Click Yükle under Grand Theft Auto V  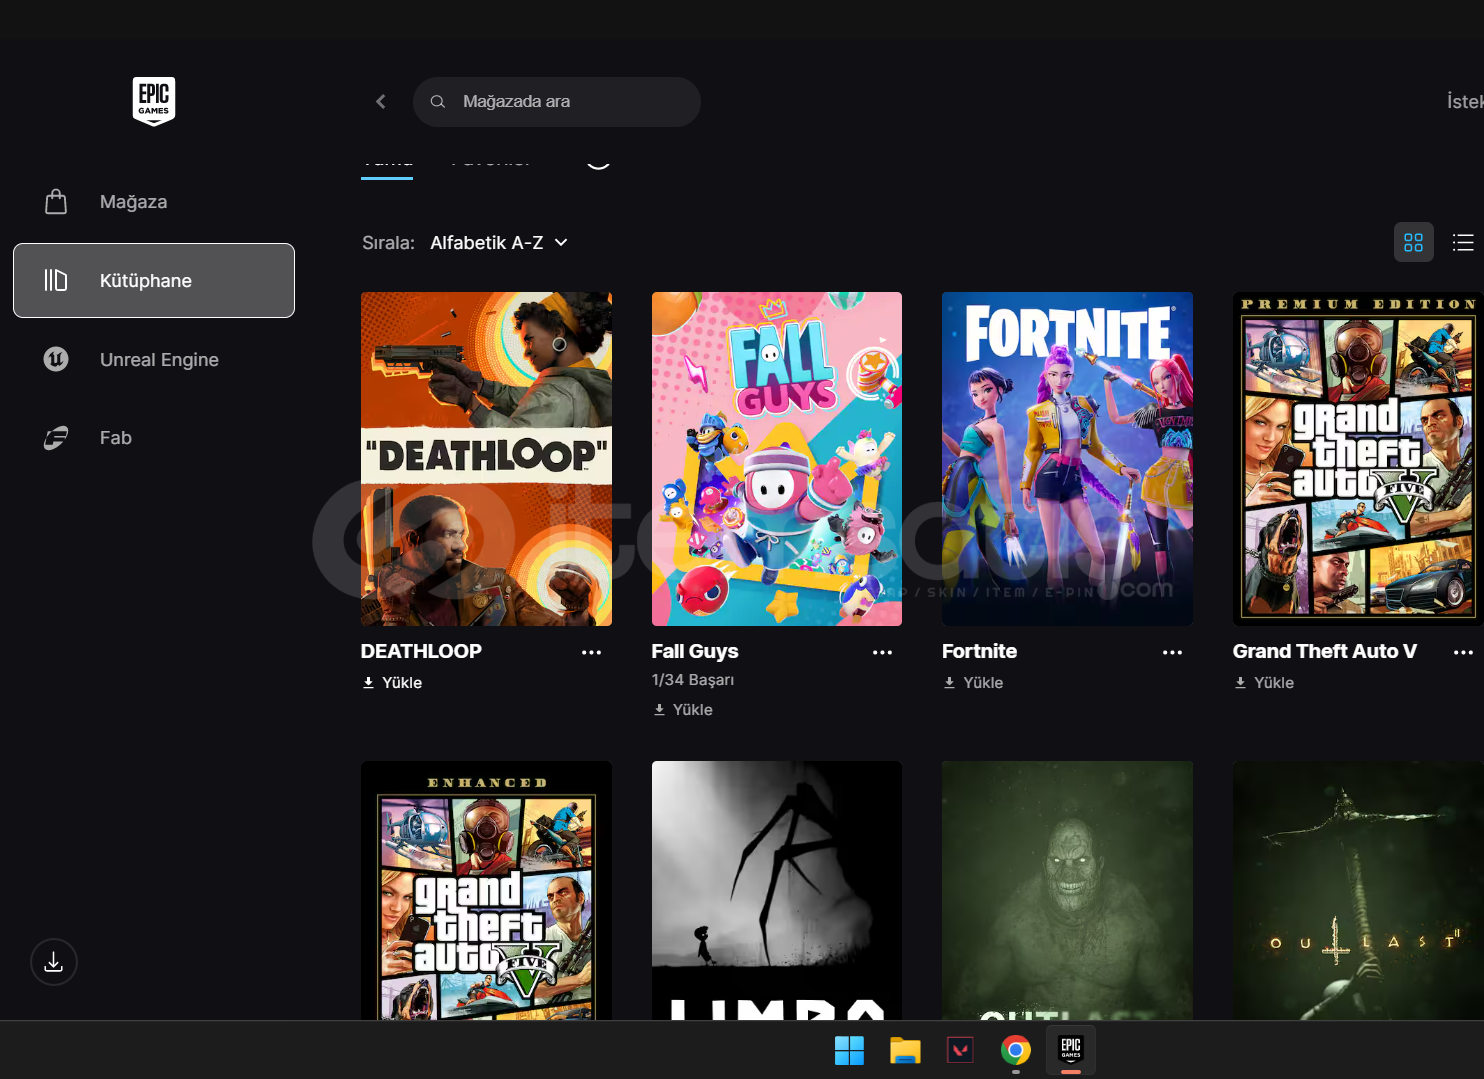point(1264,683)
